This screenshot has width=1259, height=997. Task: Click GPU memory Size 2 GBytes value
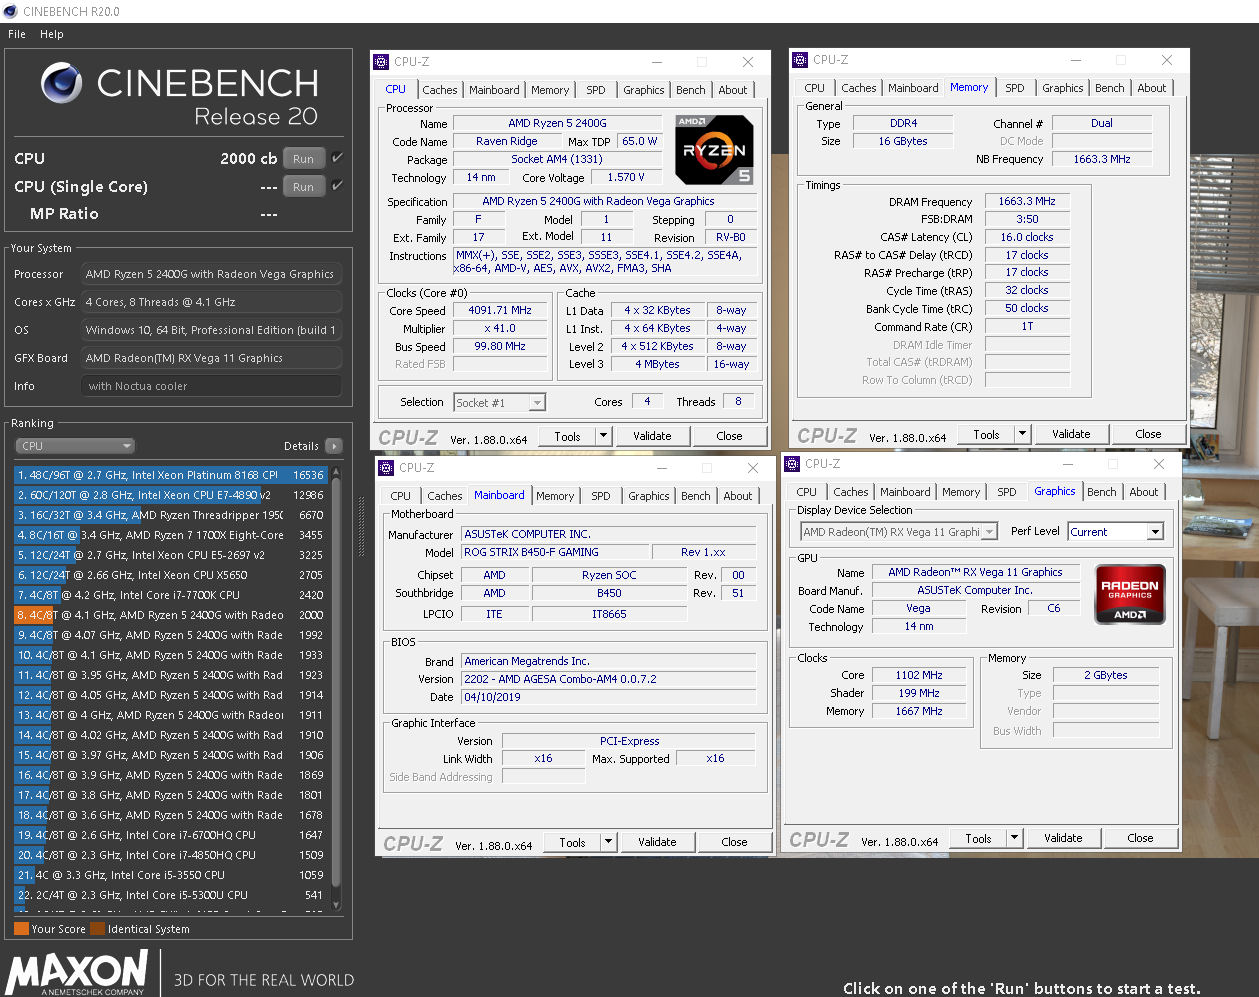pyautogui.click(x=1105, y=675)
